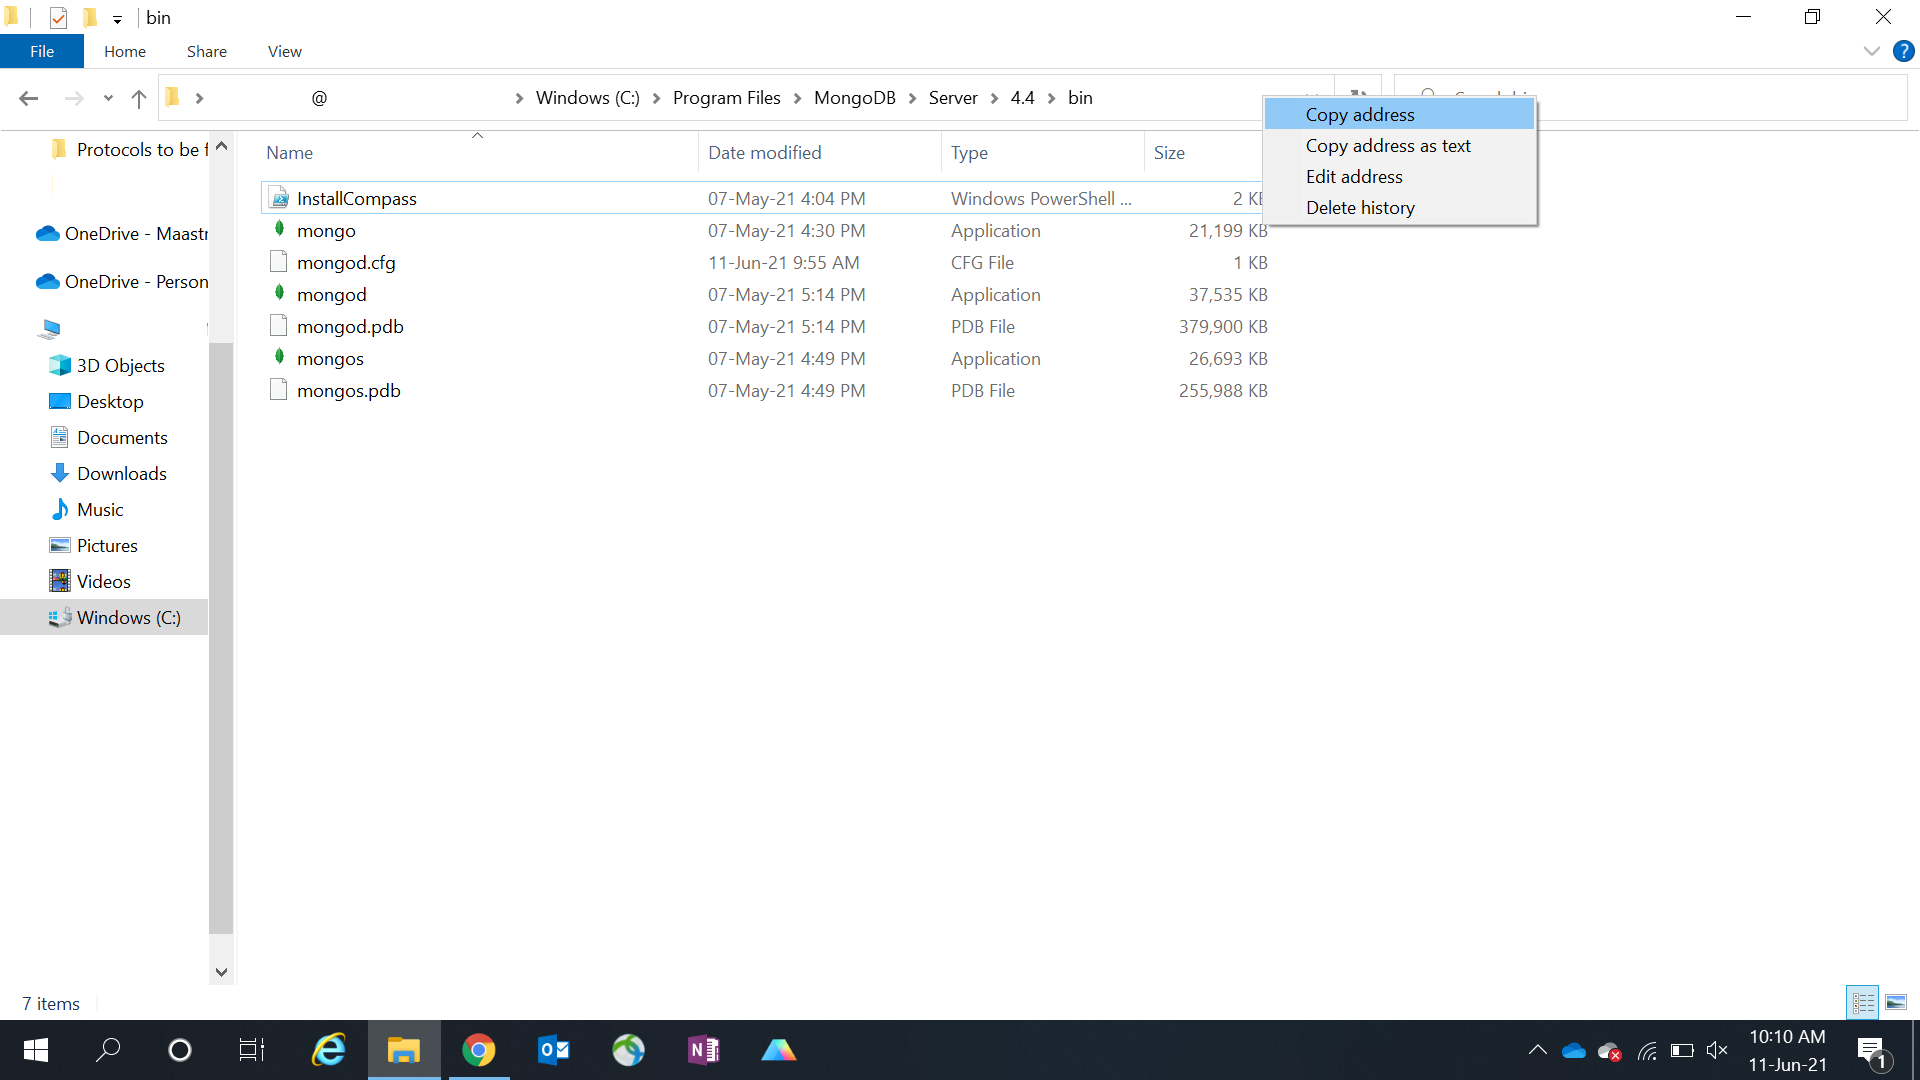
Task: Switch to large icons view layout
Action: 1896,1002
